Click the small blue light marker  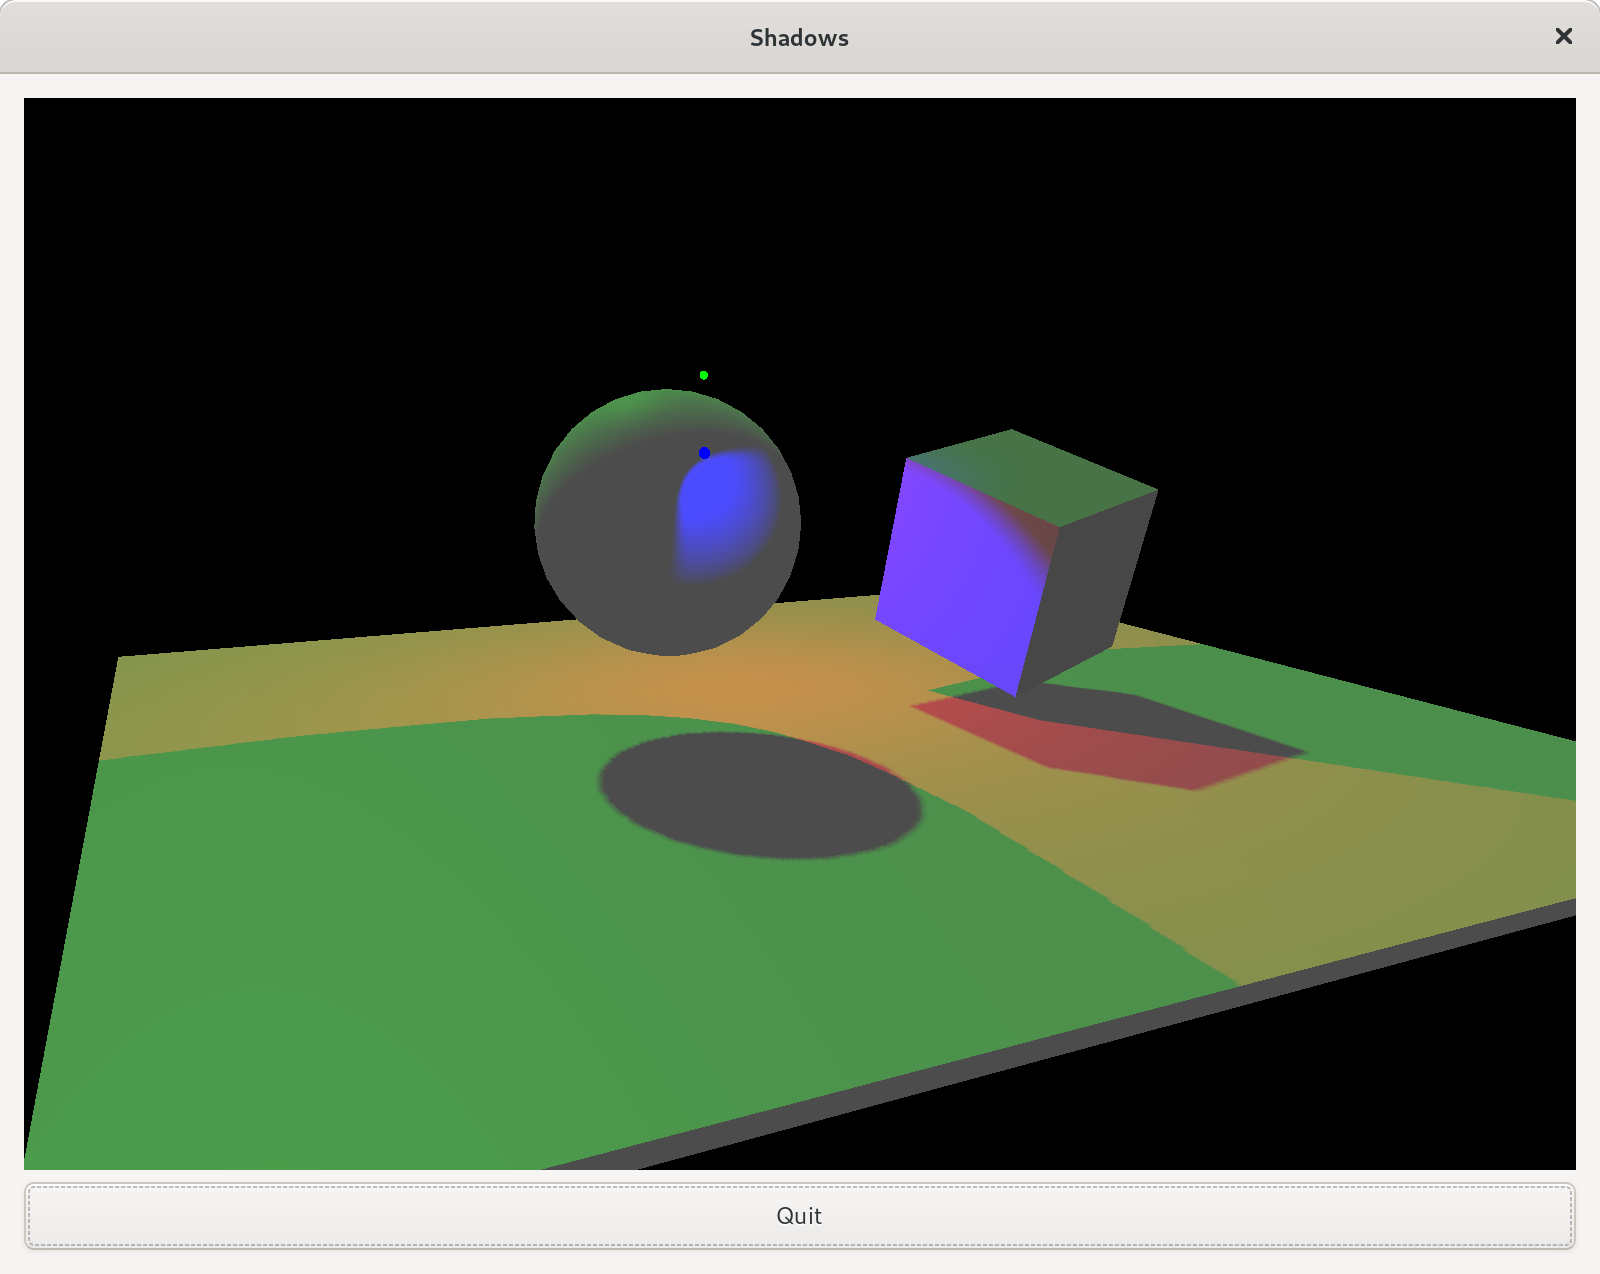(x=704, y=453)
